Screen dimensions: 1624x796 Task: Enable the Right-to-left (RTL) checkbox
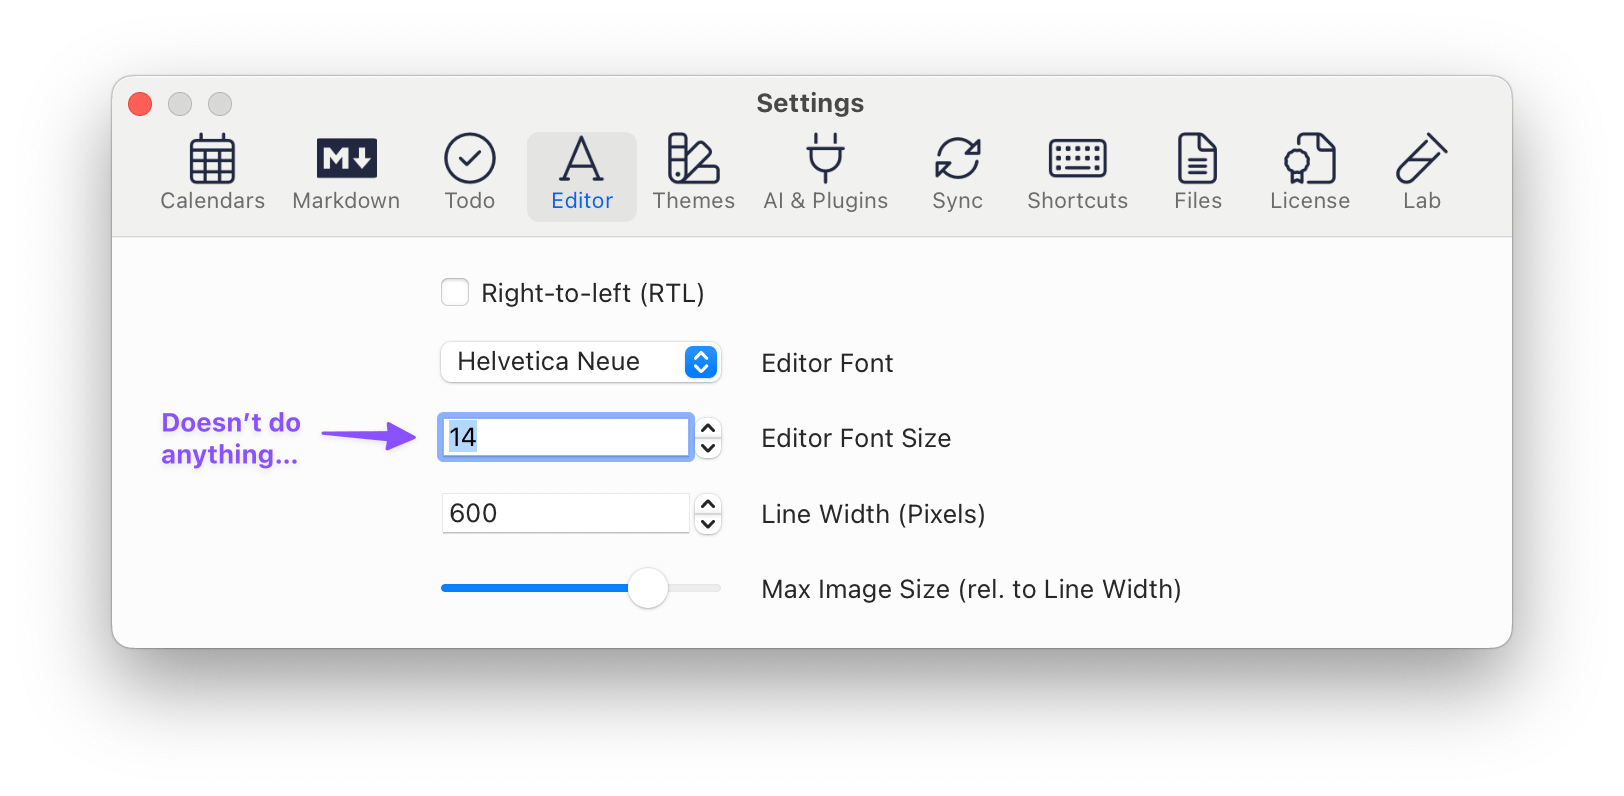[455, 292]
